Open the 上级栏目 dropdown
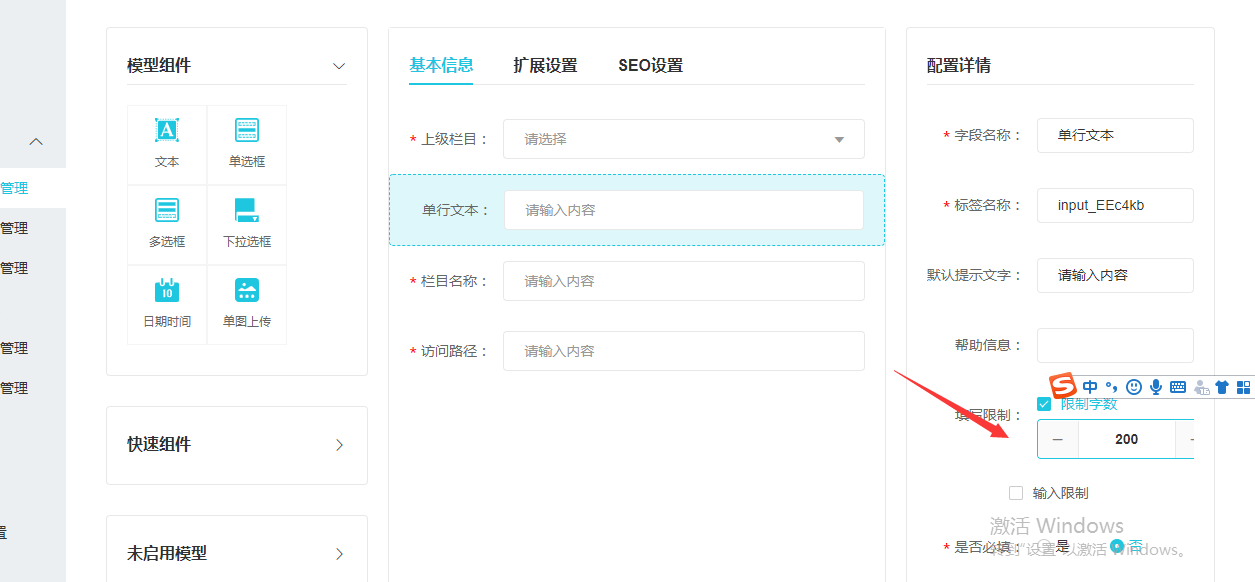Viewport: 1255px width, 582px height. (x=684, y=139)
